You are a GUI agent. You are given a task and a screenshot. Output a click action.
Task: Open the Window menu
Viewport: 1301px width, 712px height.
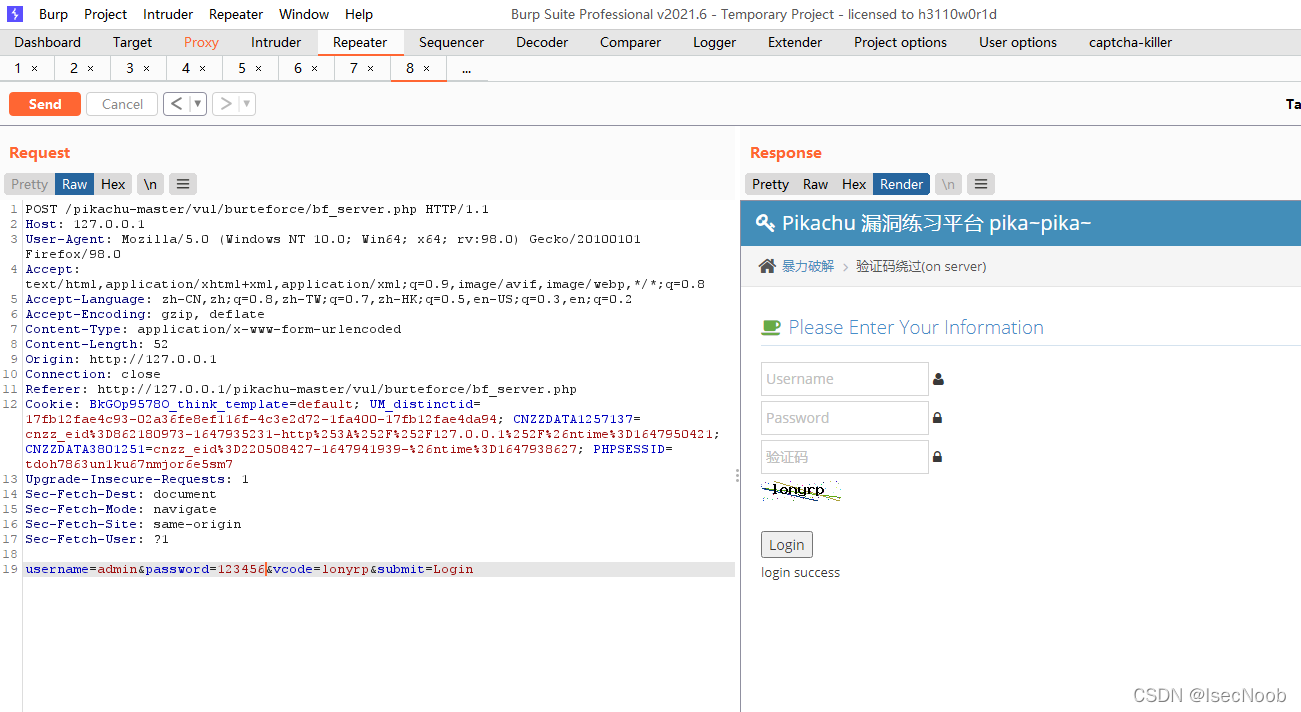click(304, 14)
